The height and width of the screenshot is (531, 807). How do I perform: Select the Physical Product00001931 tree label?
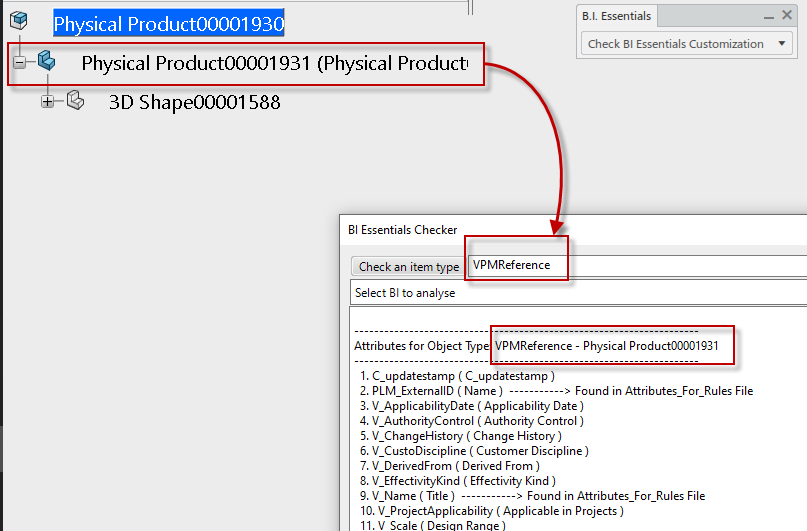(x=273, y=63)
